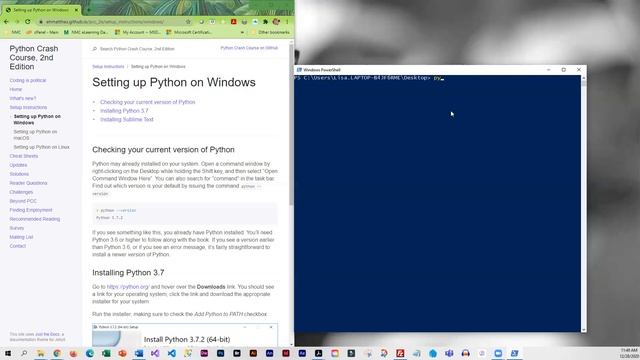Launch purple Visual Studio from the taskbar

[155, 353]
